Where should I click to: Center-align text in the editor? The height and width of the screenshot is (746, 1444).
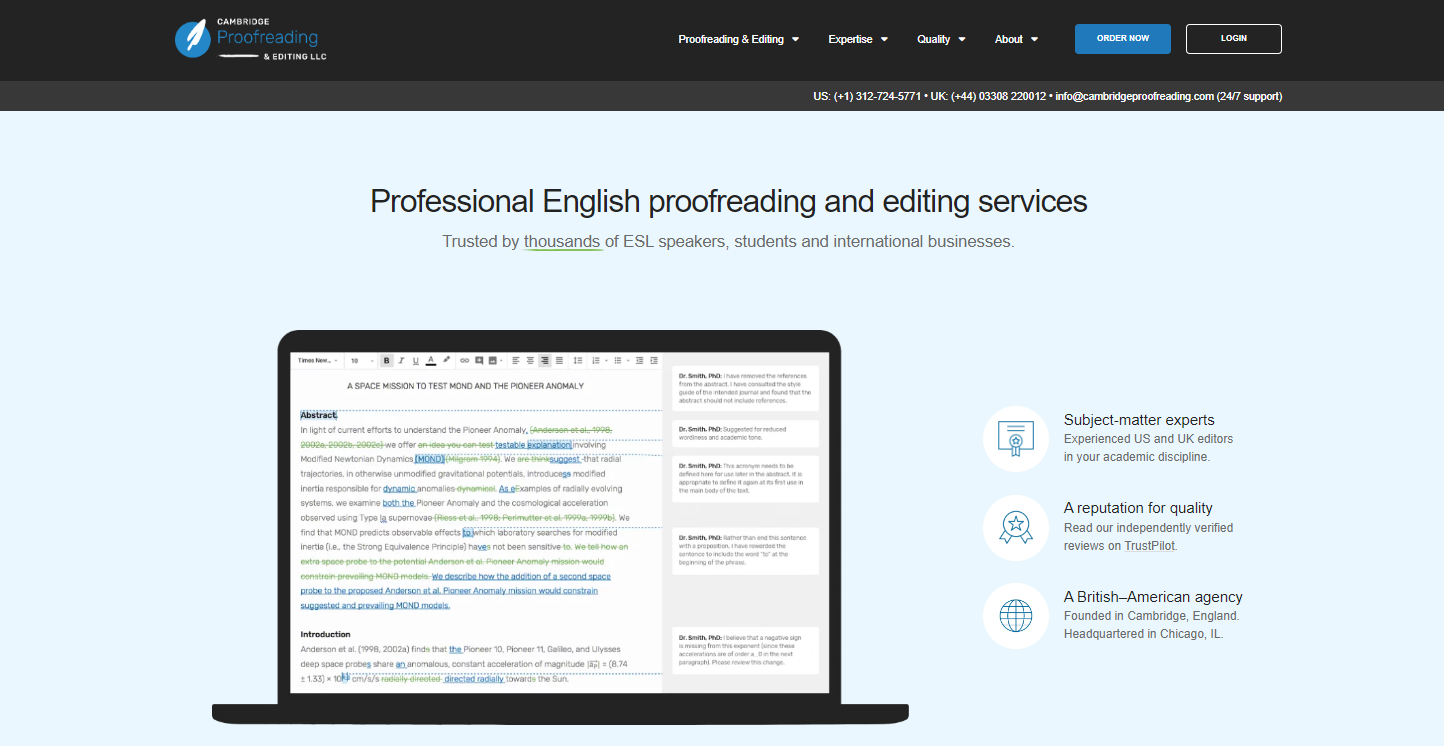(530, 360)
